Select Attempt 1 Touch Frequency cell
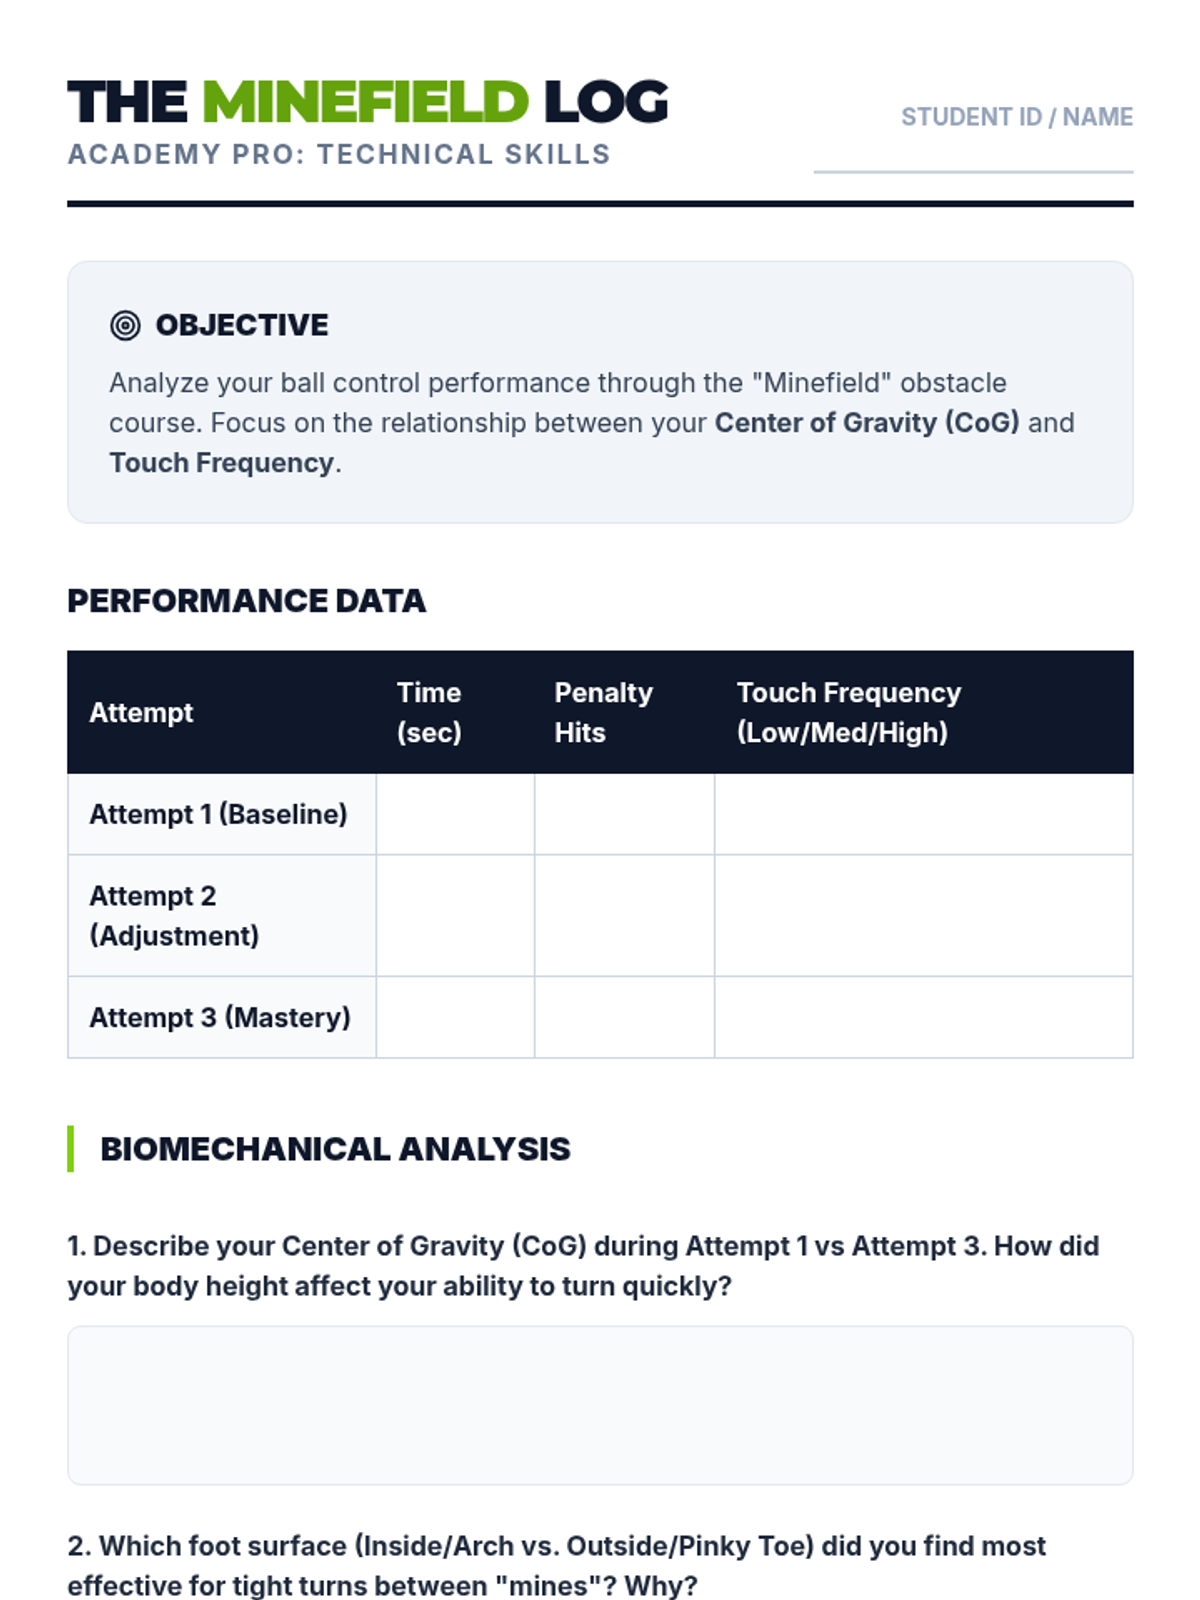This screenshot has width=1200, height=1600. pyautogui.click(x=924, y=814)
